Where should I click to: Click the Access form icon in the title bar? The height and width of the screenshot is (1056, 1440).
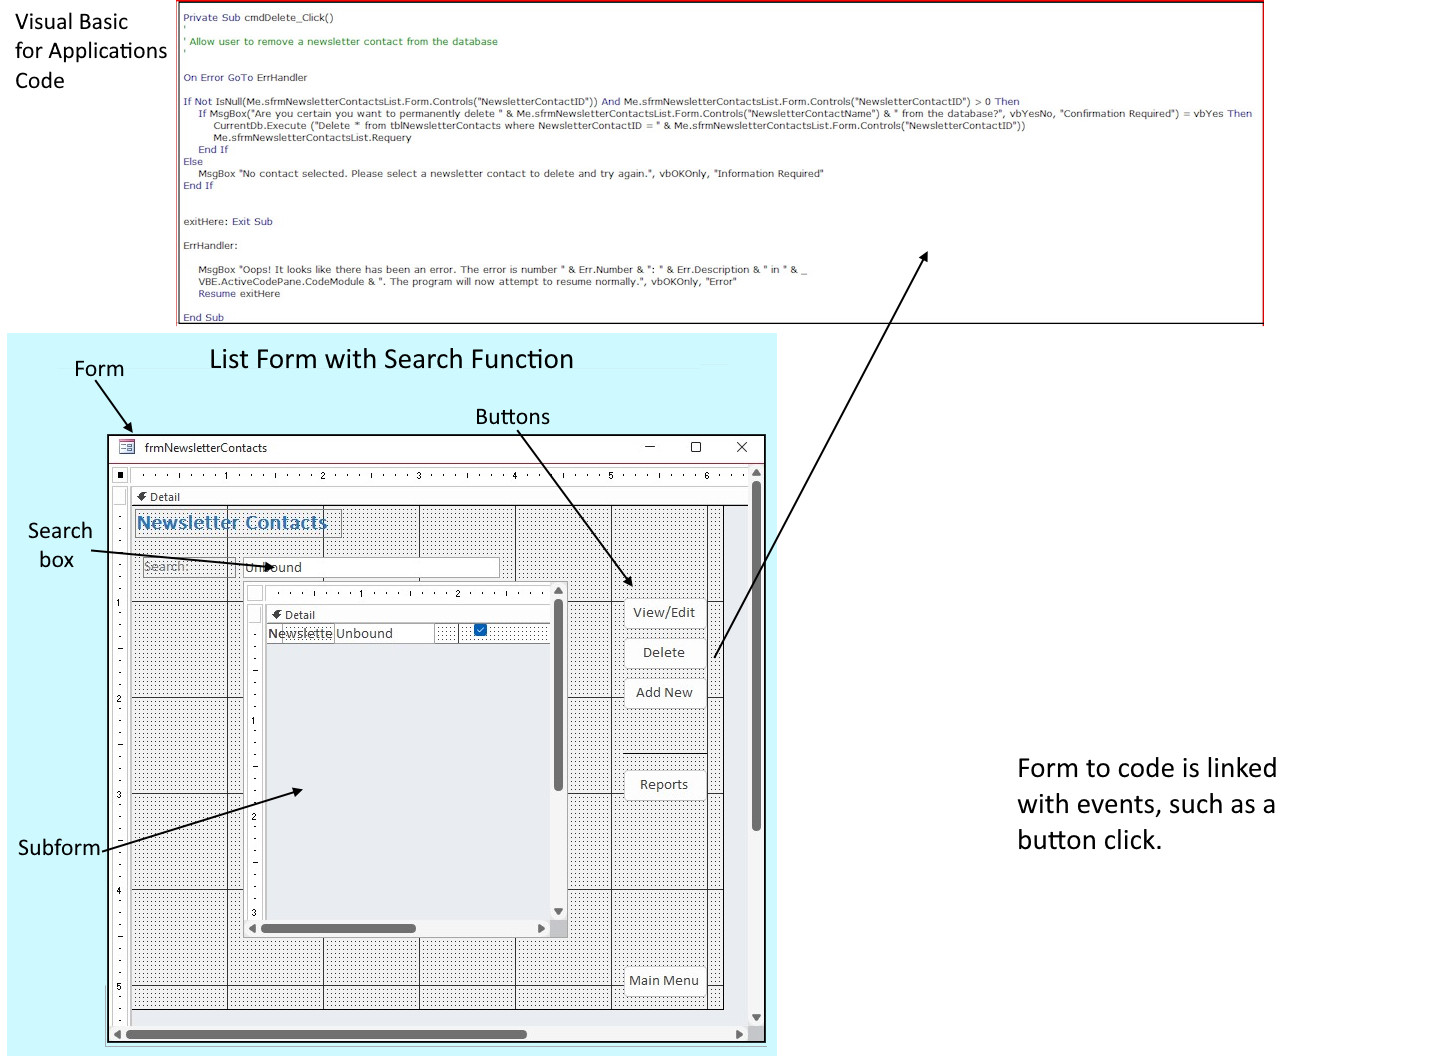[128, 447]
